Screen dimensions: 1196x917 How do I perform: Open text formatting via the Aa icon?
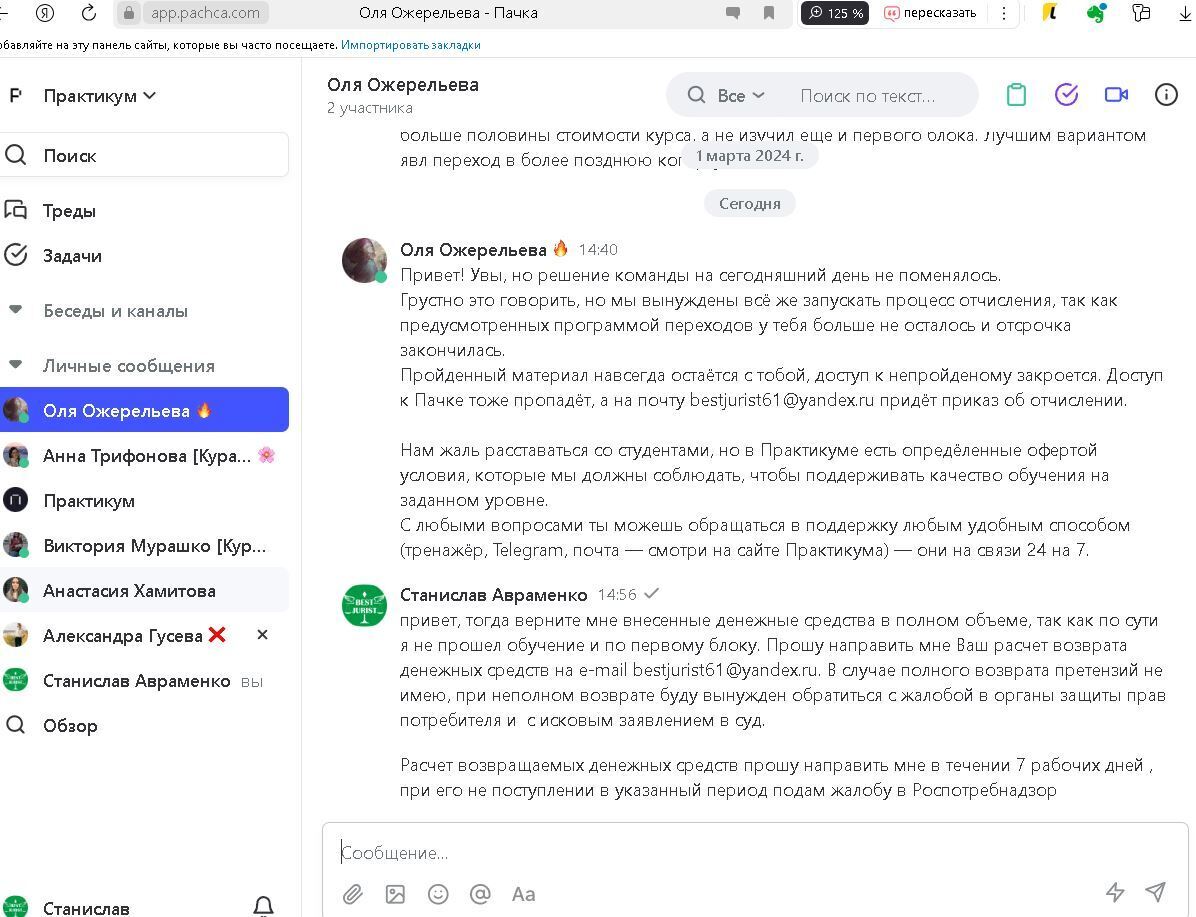tap(523, 894)
